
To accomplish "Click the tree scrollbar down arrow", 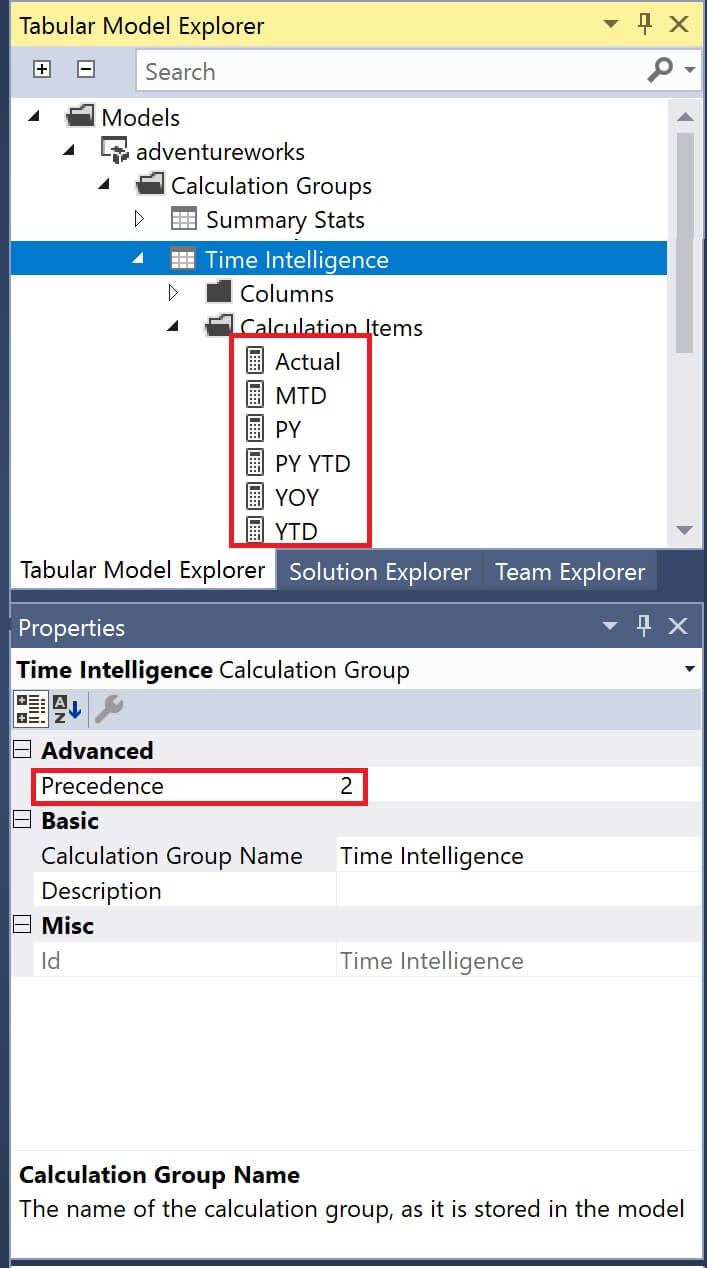I will 685,530.
